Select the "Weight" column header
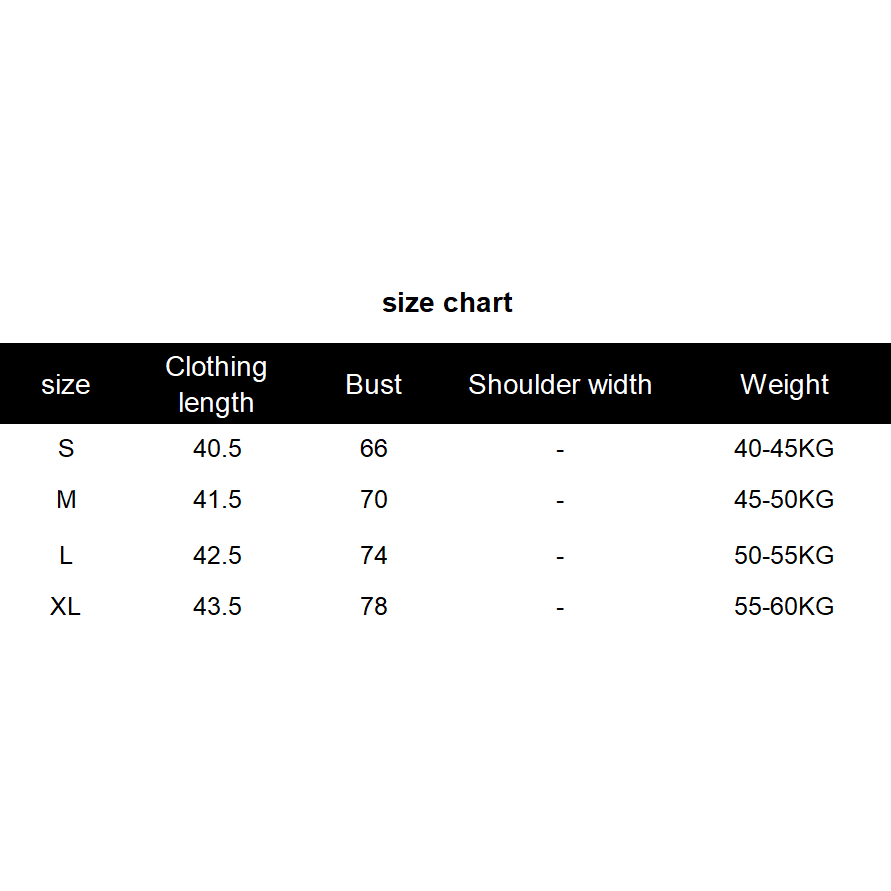This screenshot has height=891, width=891. pyautogui.click(x=784, y=385)
